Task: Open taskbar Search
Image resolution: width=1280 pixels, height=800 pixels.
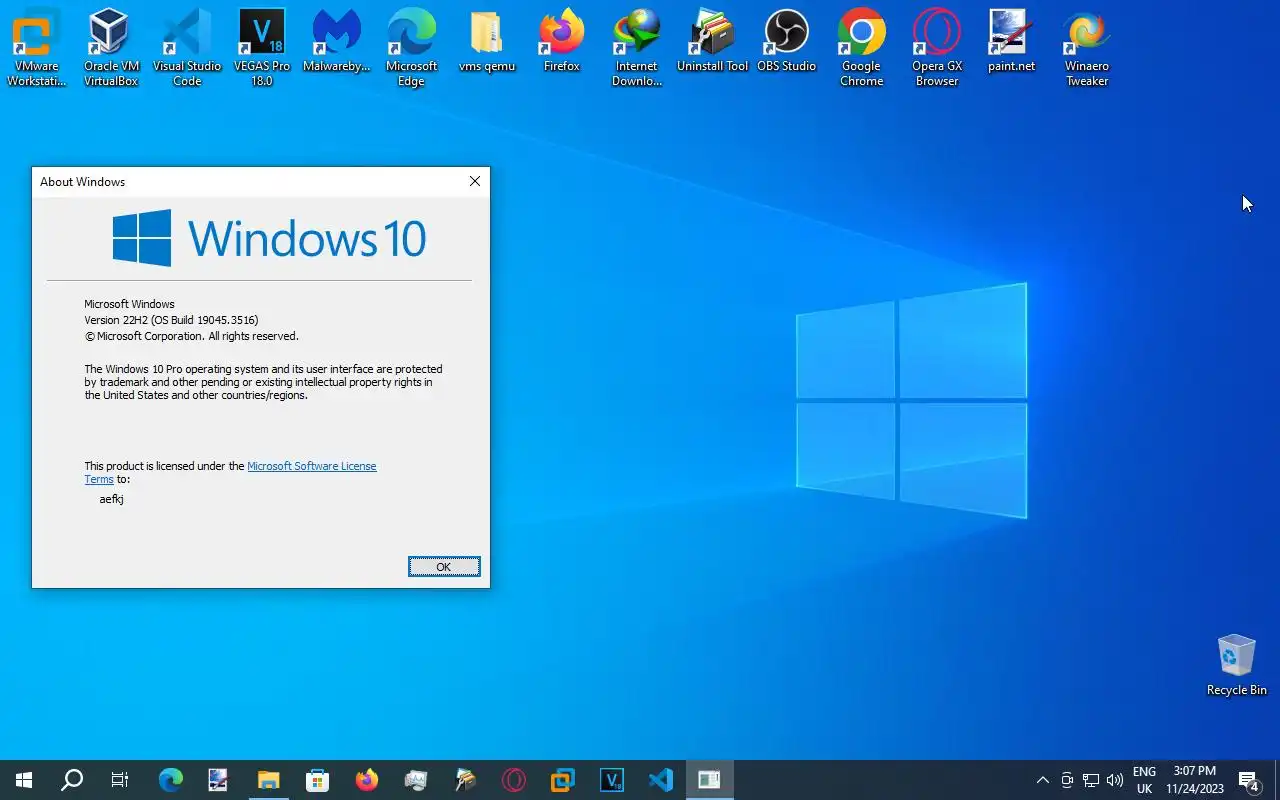Action: click(x=72, y=780)
